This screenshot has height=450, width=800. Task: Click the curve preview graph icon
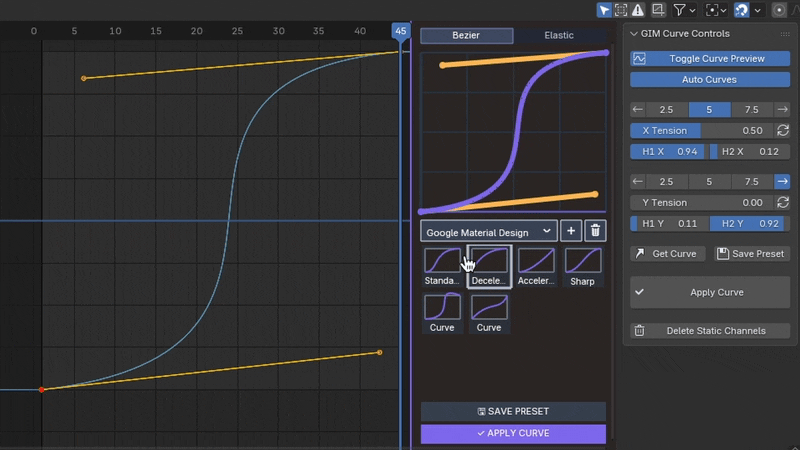(639, 59)
